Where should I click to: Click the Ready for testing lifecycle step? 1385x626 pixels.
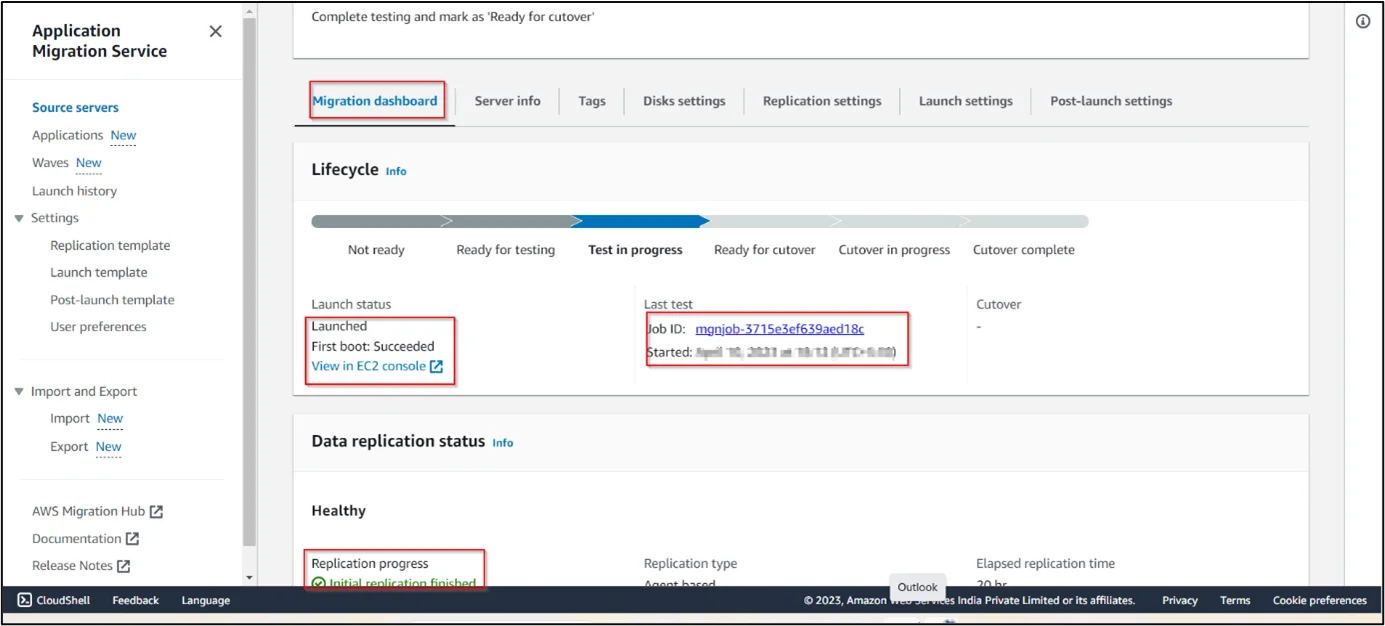click(x=506, y=250)
